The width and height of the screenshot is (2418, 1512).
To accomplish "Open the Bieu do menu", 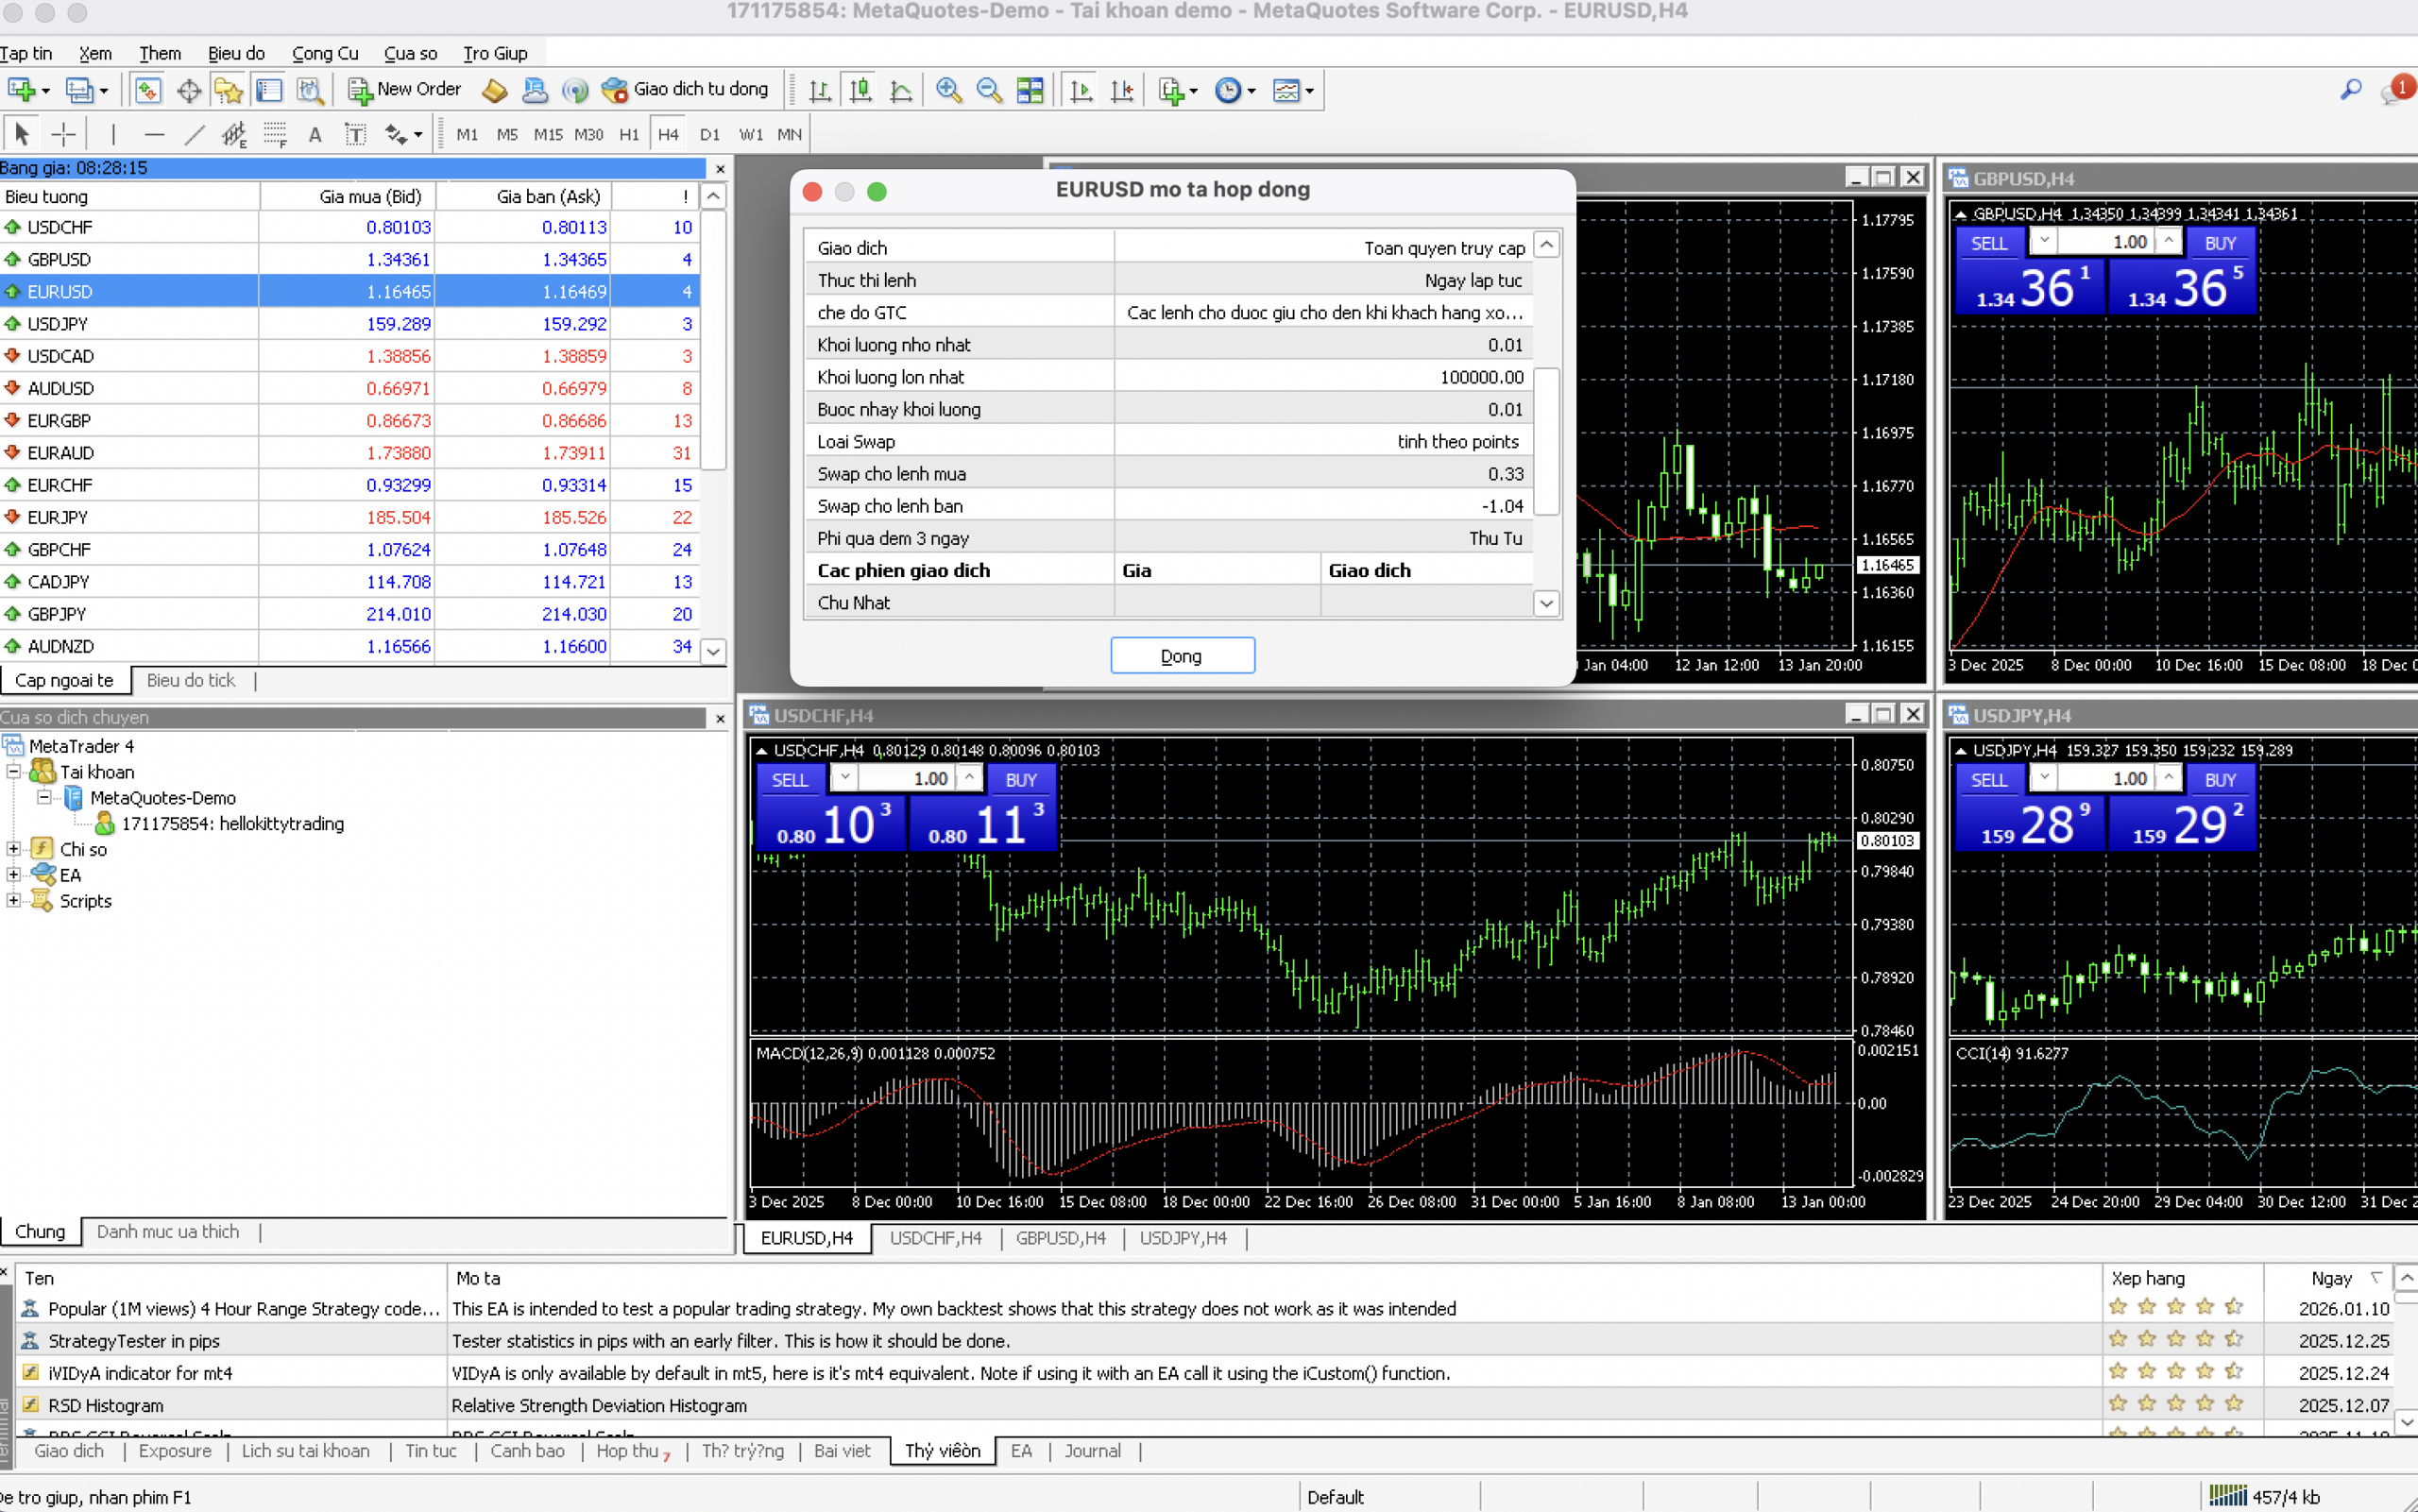I will (x=236, y=54).
